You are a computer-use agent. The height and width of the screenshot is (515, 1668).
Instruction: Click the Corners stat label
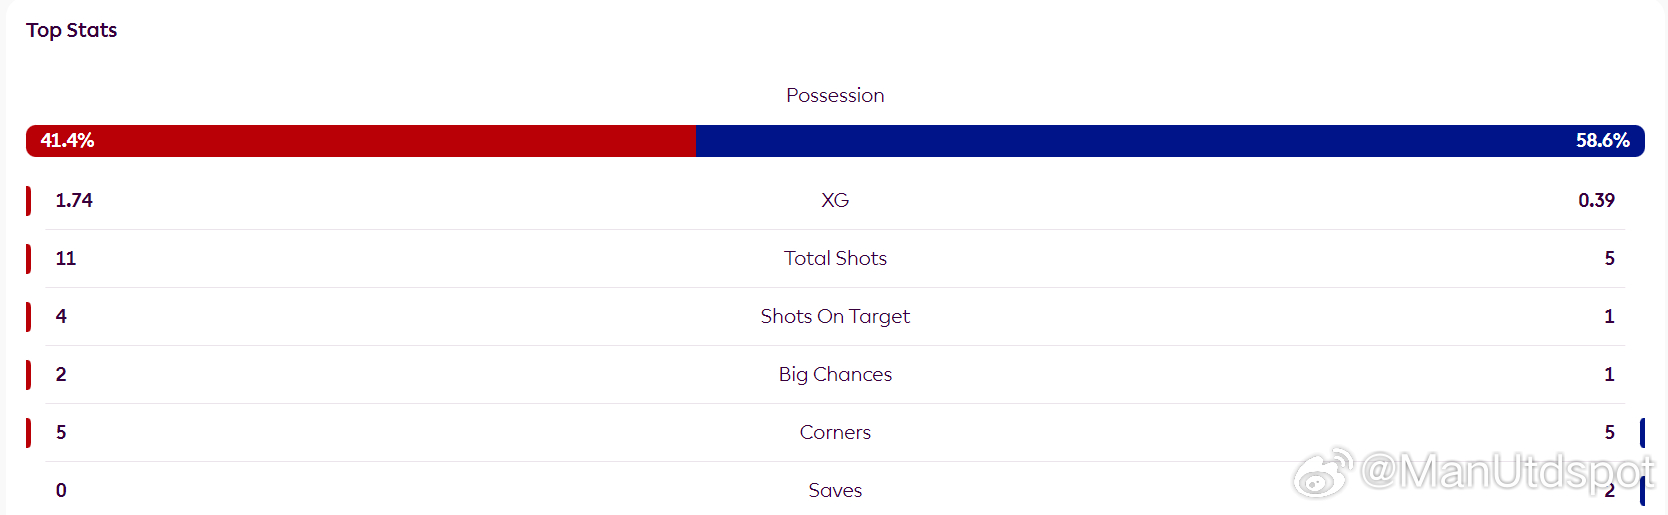coord(835,432)
